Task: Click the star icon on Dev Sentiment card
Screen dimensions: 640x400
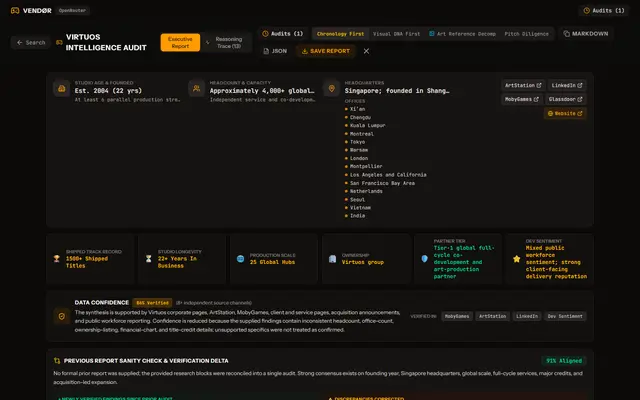Action: click(516, 259)
